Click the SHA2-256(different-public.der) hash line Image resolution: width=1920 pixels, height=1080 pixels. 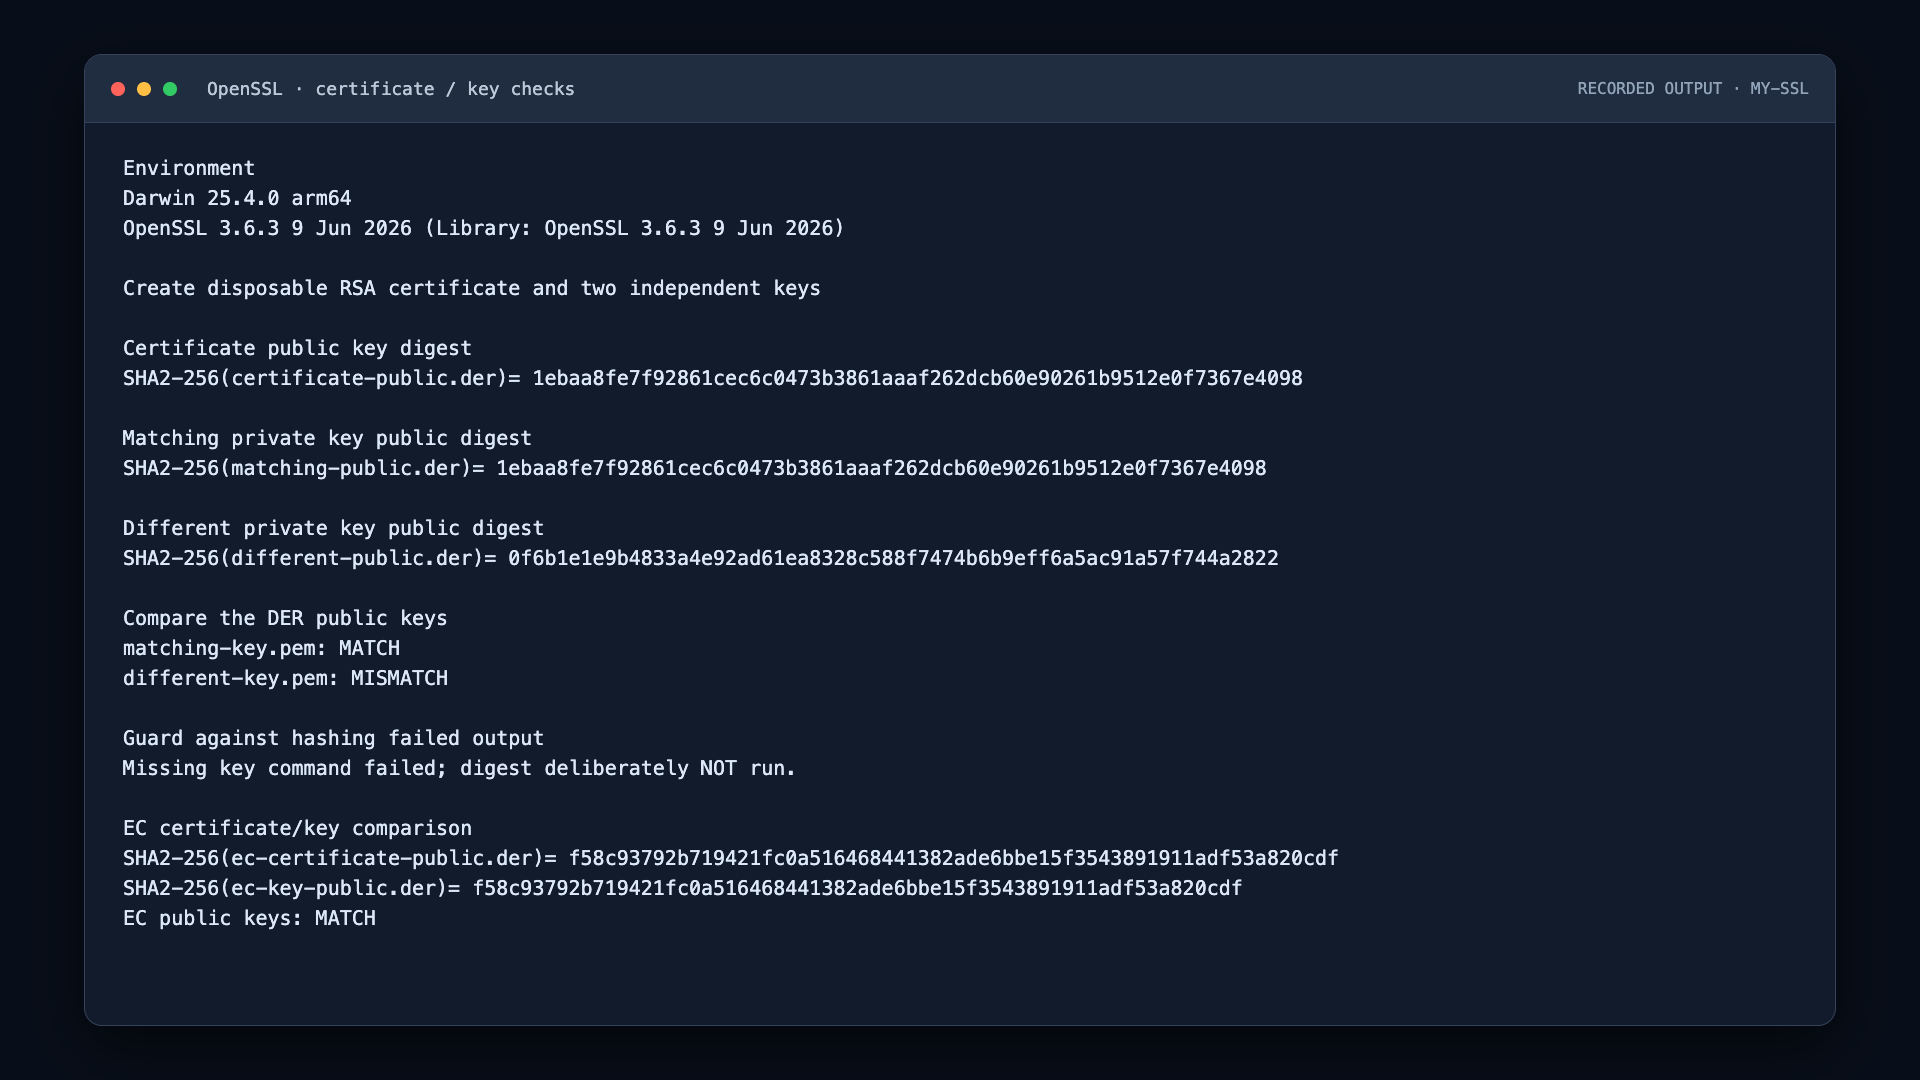pyautogui.click(x=701, y=558)
